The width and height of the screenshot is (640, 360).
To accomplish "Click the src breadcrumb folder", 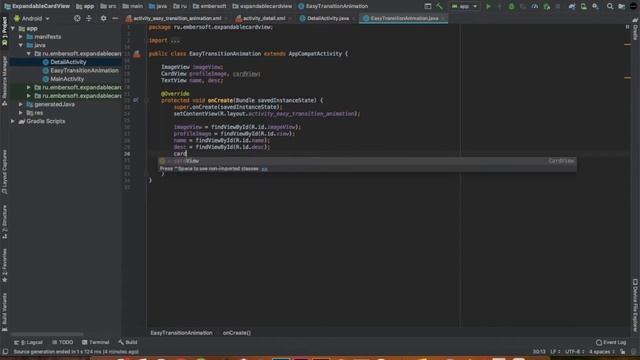I will [x=108, y=6].
